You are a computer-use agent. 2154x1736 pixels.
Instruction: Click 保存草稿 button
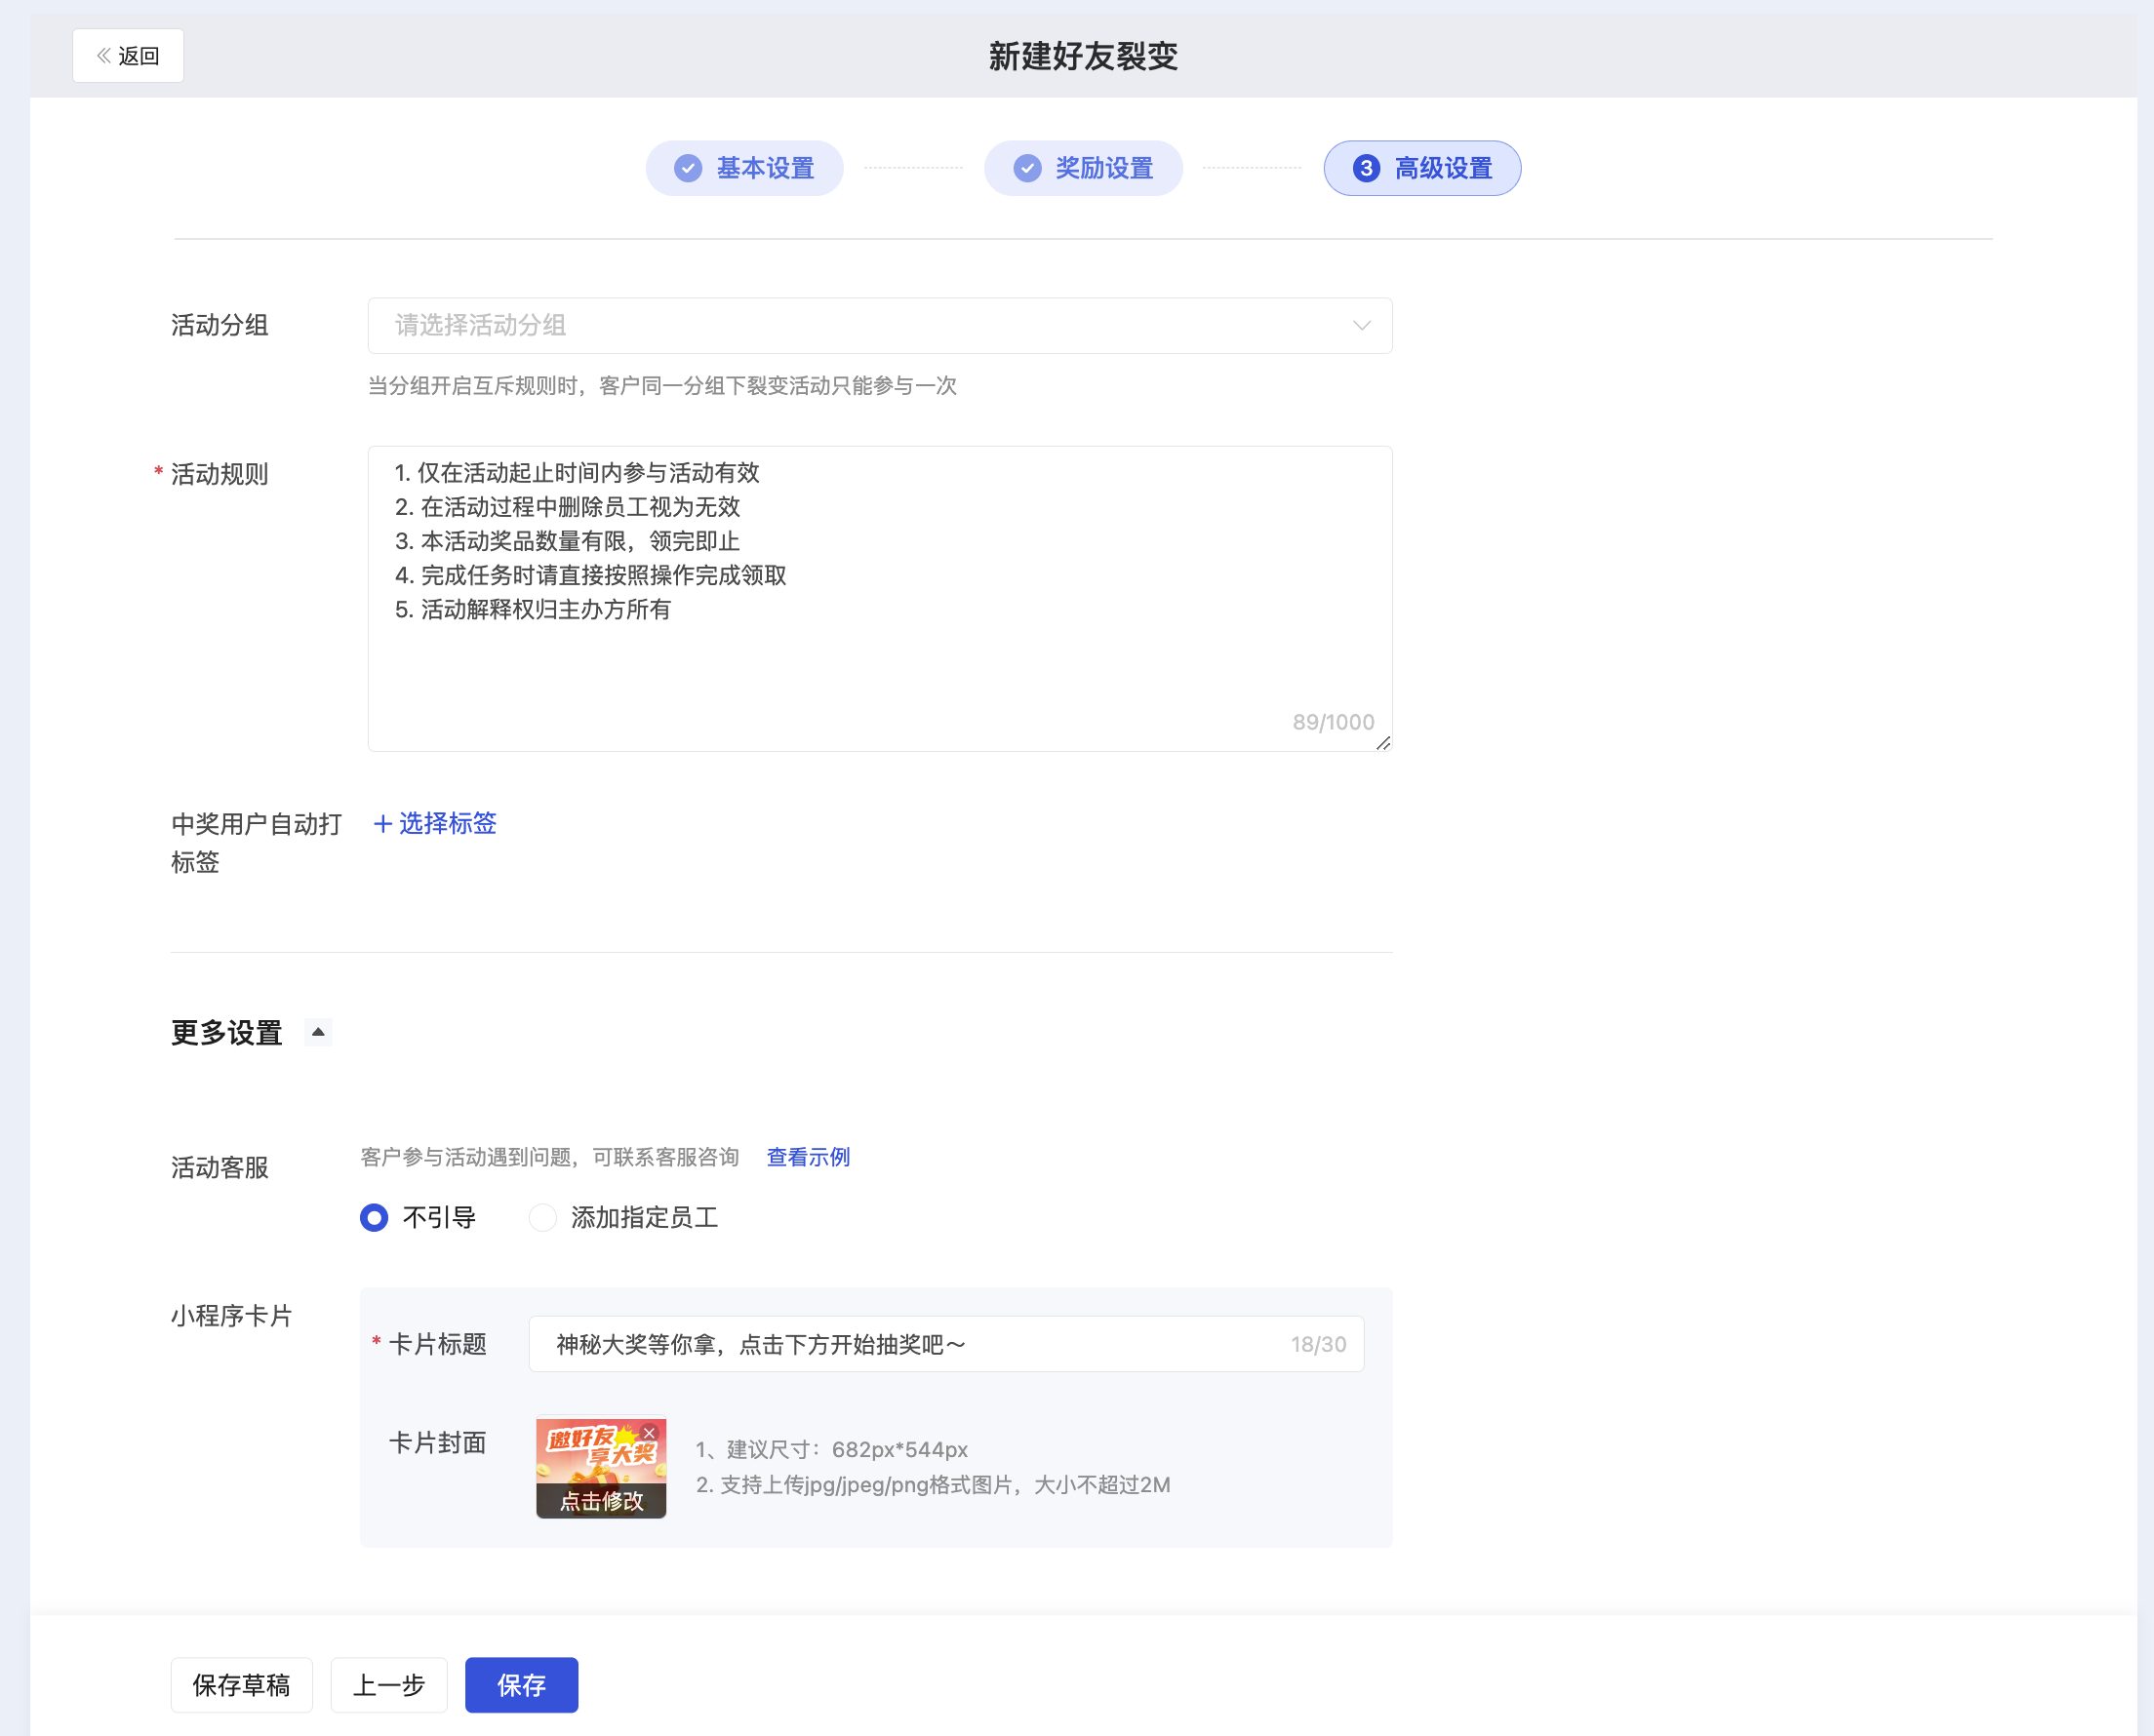point(242,1686)
